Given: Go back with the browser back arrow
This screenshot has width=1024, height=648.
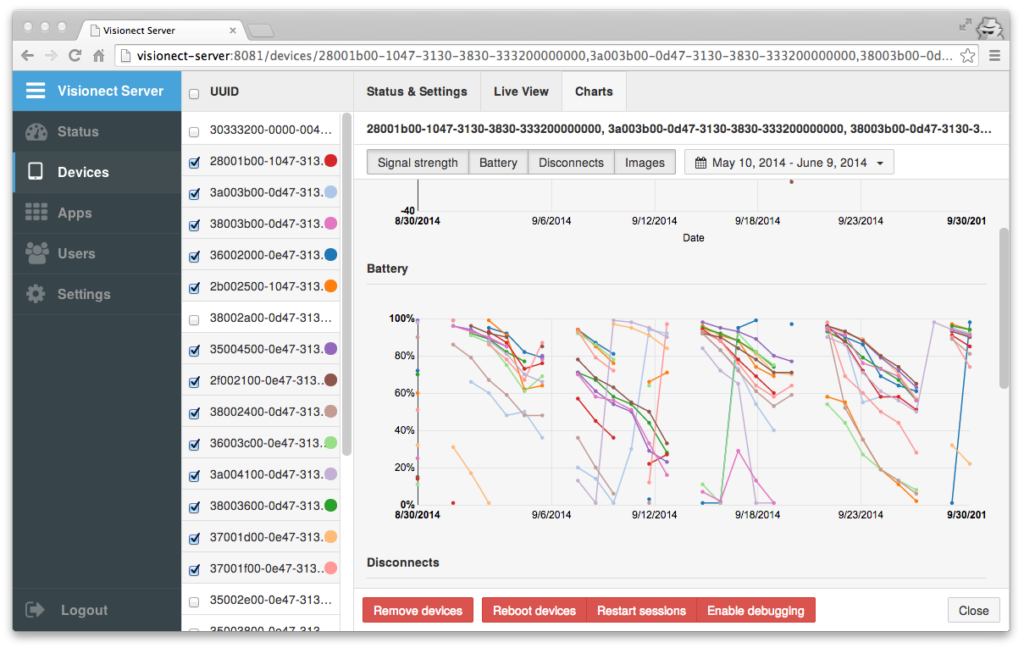Looking at the screenshot, I should point(27,56).
